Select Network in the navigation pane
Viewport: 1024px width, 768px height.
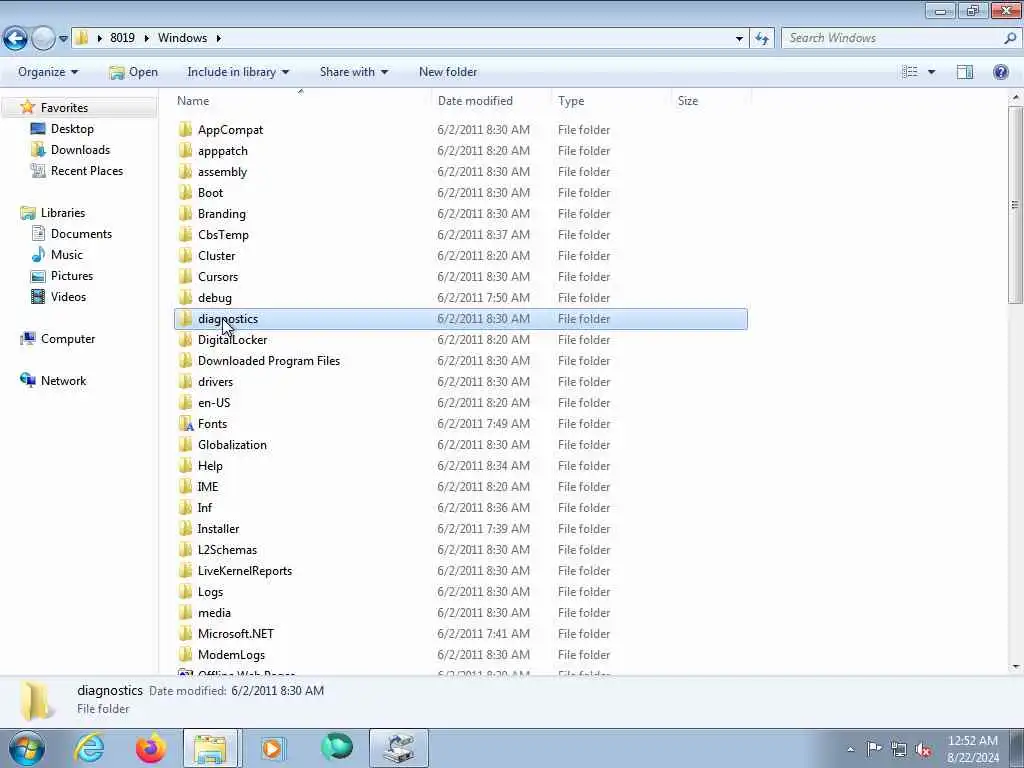pos(63,381)
